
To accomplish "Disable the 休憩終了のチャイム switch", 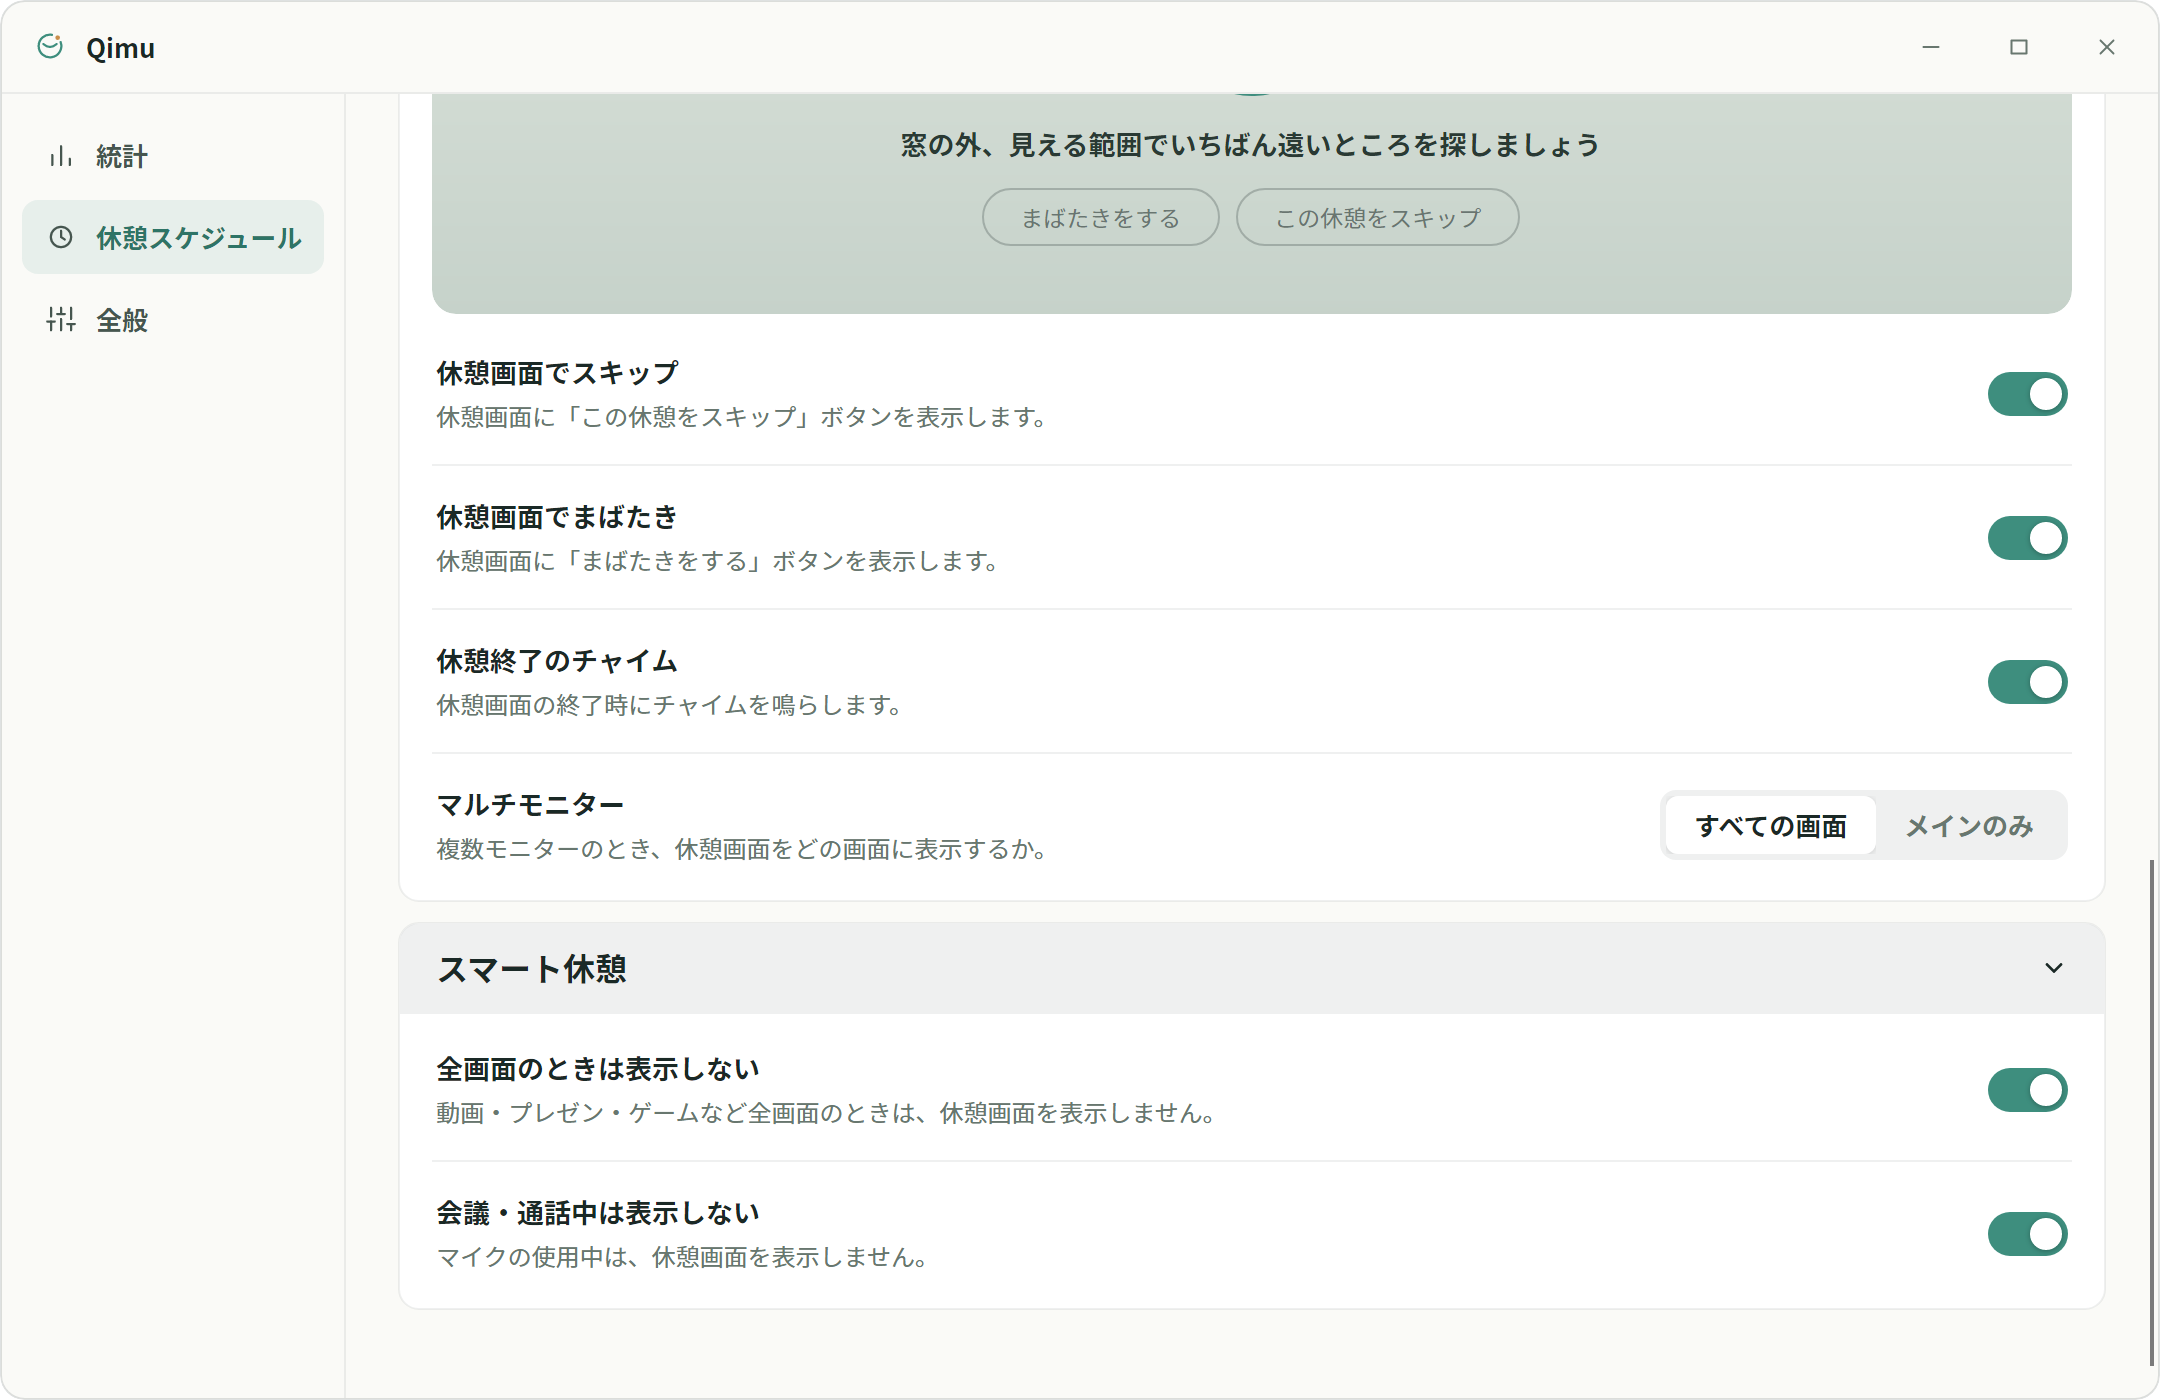I will 2027,682.
